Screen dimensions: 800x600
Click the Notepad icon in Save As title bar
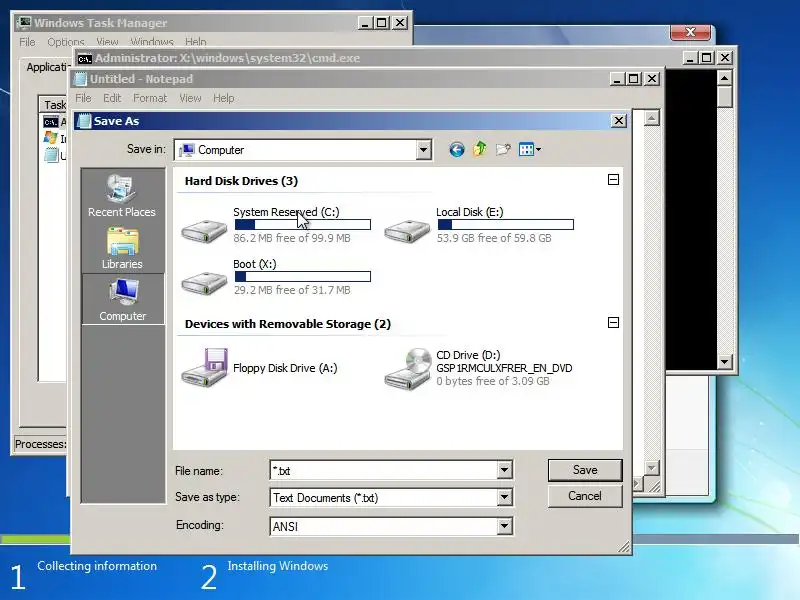84,121
